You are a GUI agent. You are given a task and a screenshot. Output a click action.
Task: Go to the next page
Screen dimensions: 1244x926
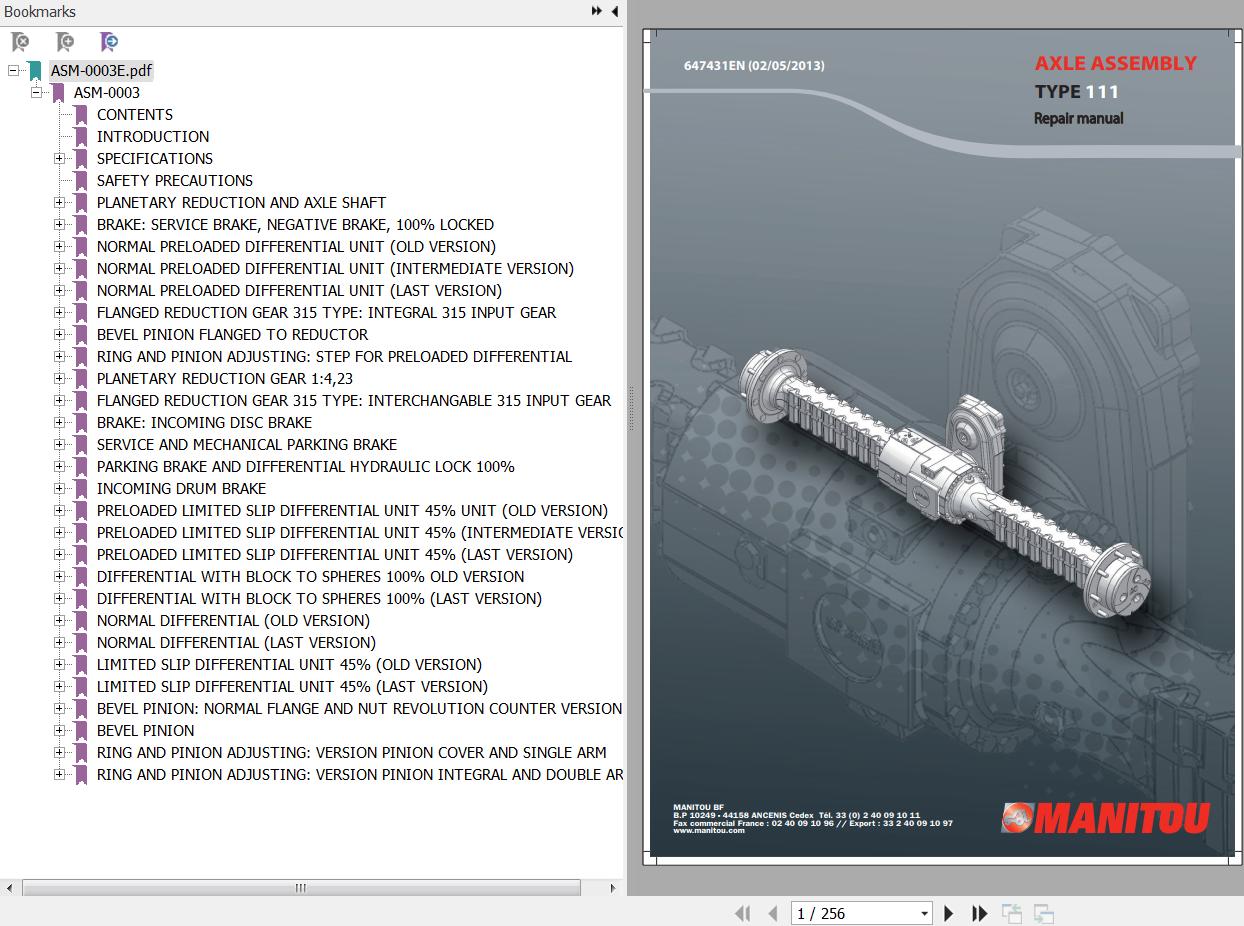949,913
